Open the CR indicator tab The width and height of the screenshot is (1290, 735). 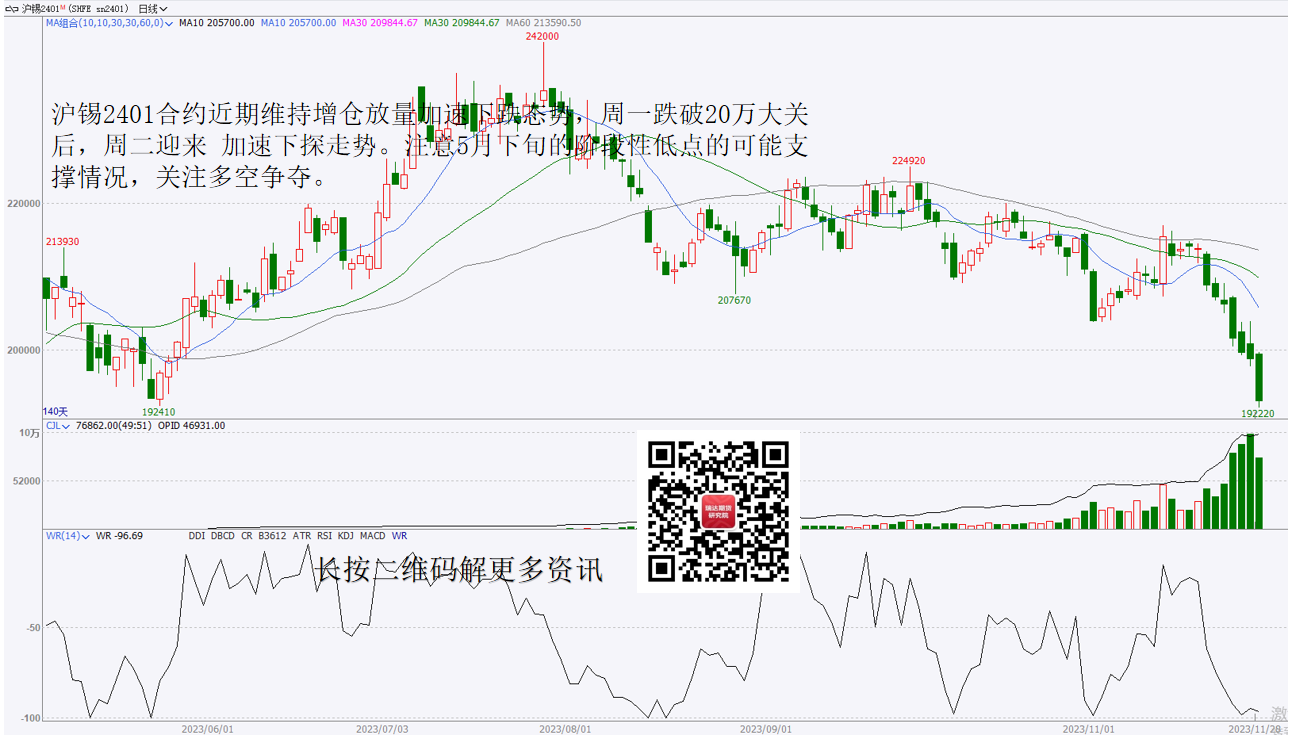[x=246, y=536]
